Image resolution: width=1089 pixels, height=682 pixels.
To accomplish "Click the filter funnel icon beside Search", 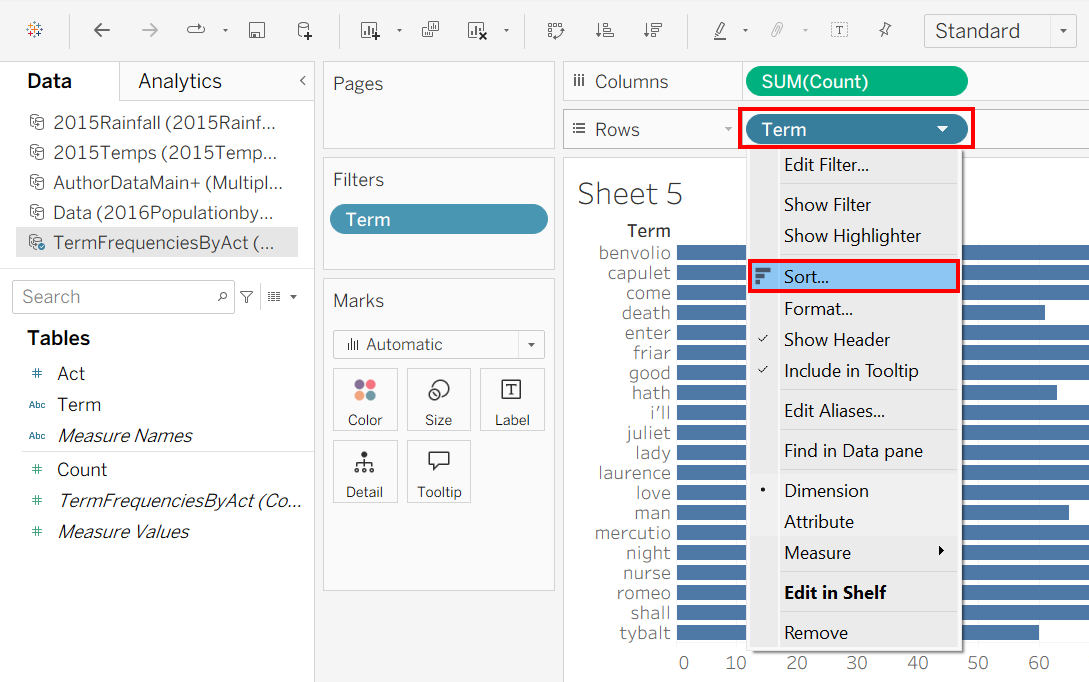I will pyautogui.click(x=247, y=297).
